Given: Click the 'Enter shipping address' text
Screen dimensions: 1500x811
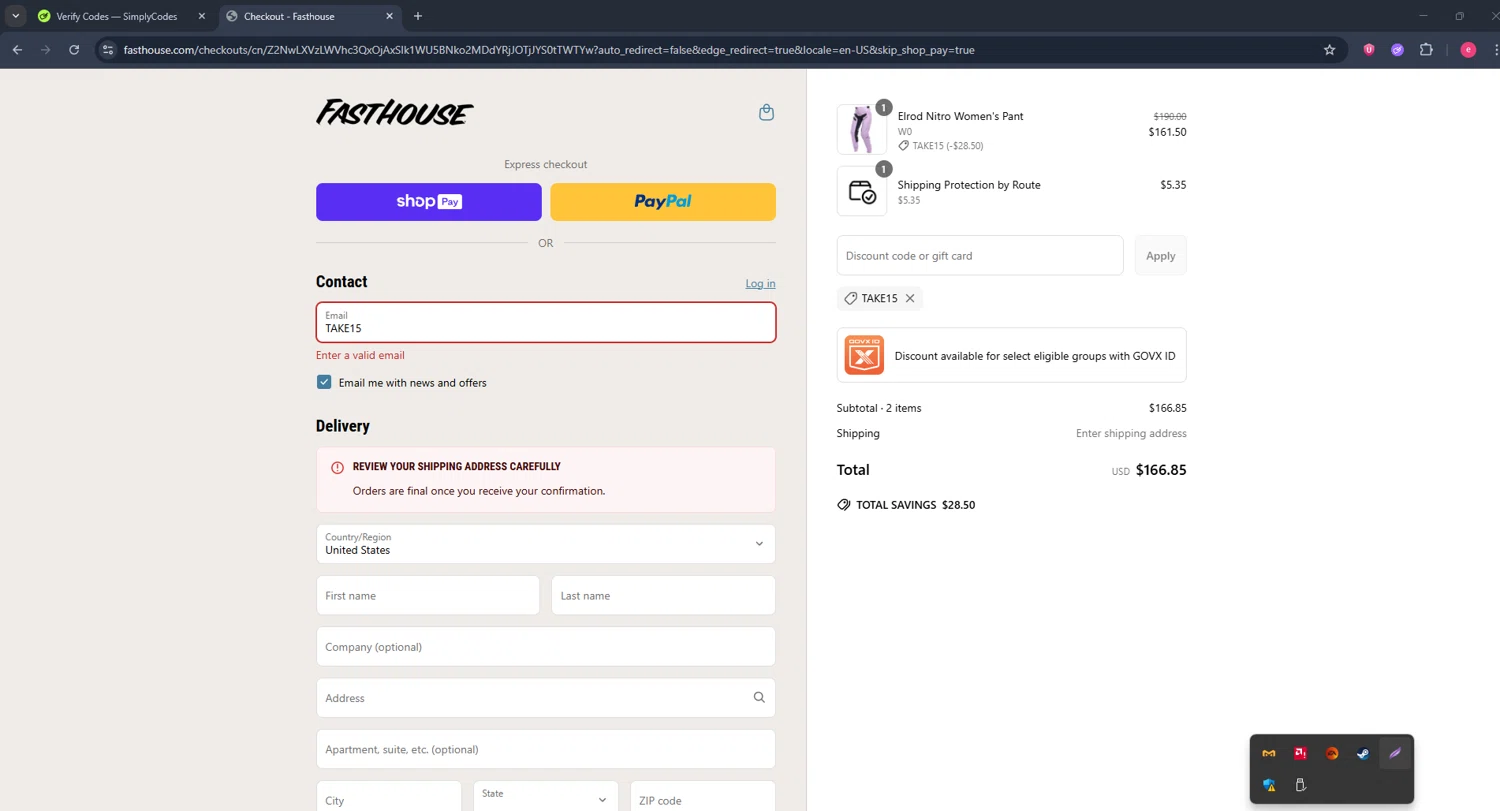Looking at the screenshot, I should [x=1131, y=434].
